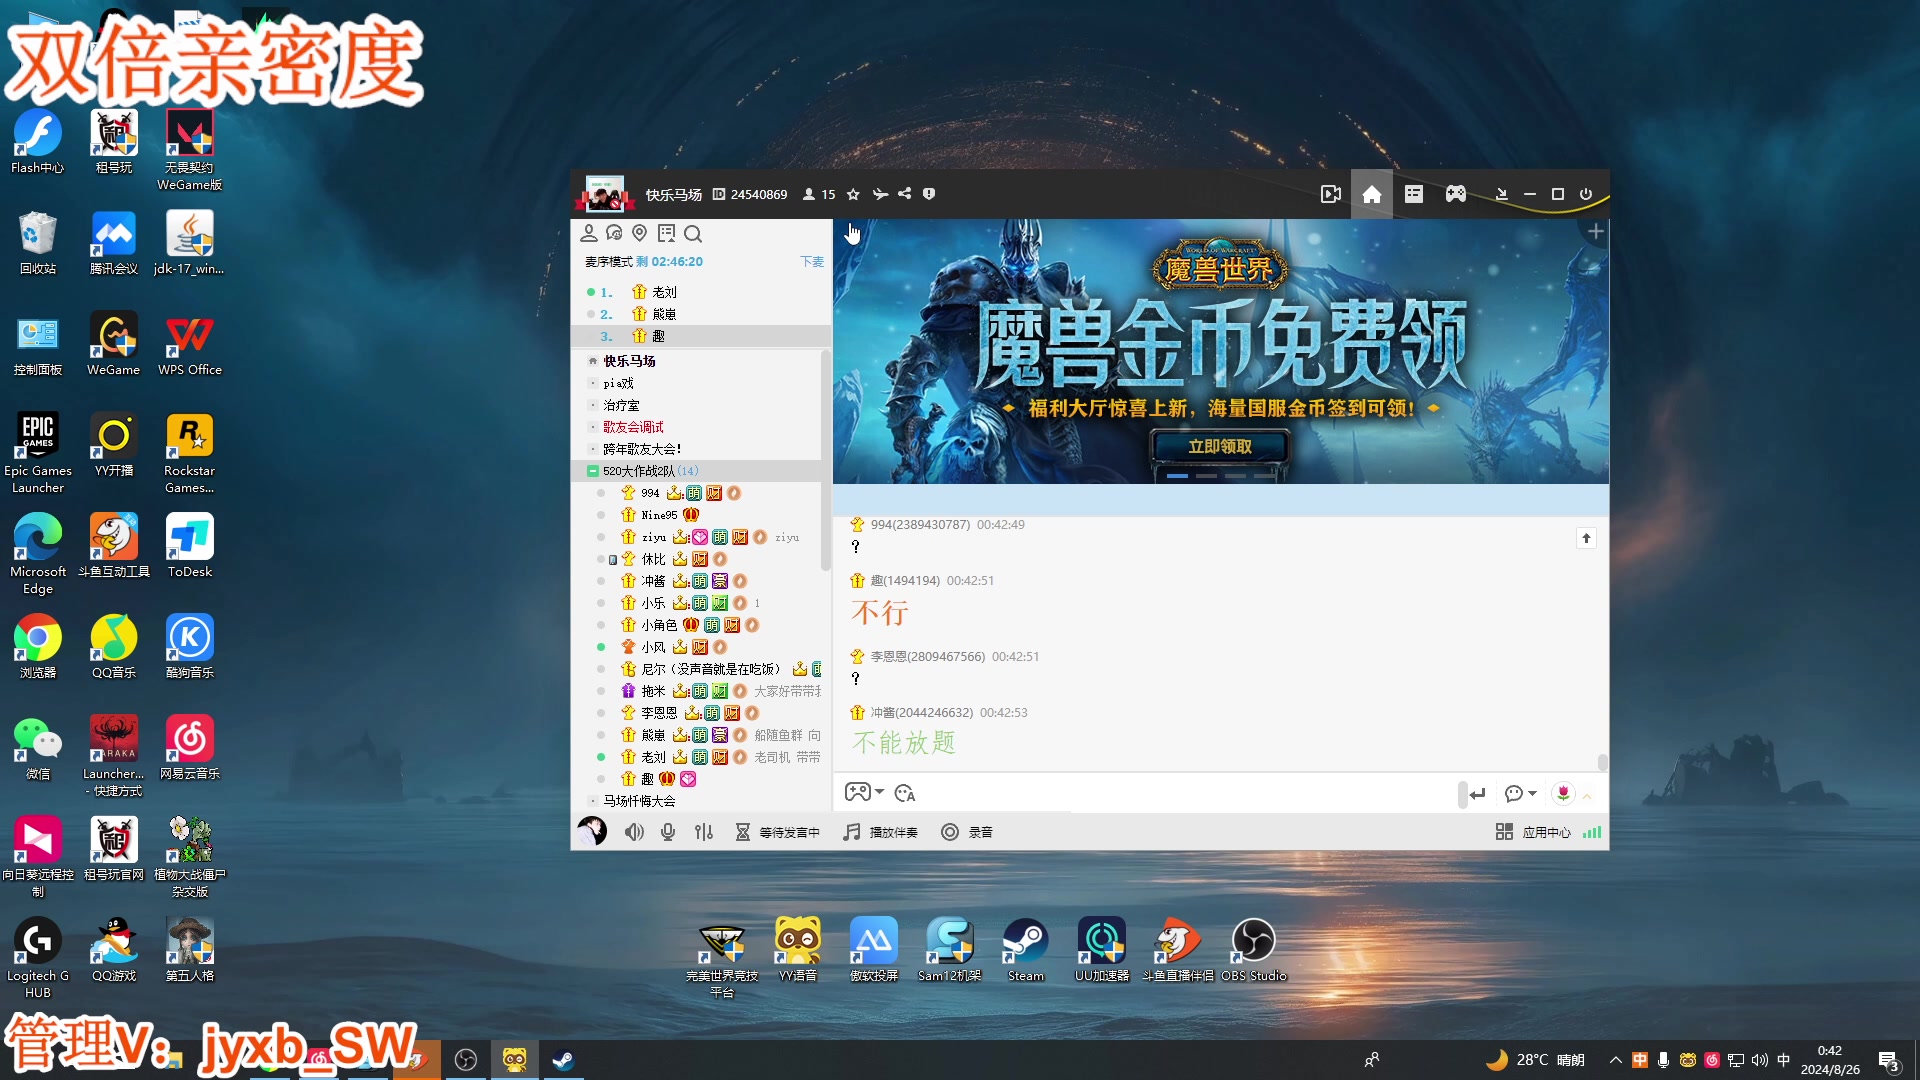The height and width of the screenshot is (1080, 1920).
Task: Click the scroll-to-top arrow in chat
Action: tap(1586, 538)
